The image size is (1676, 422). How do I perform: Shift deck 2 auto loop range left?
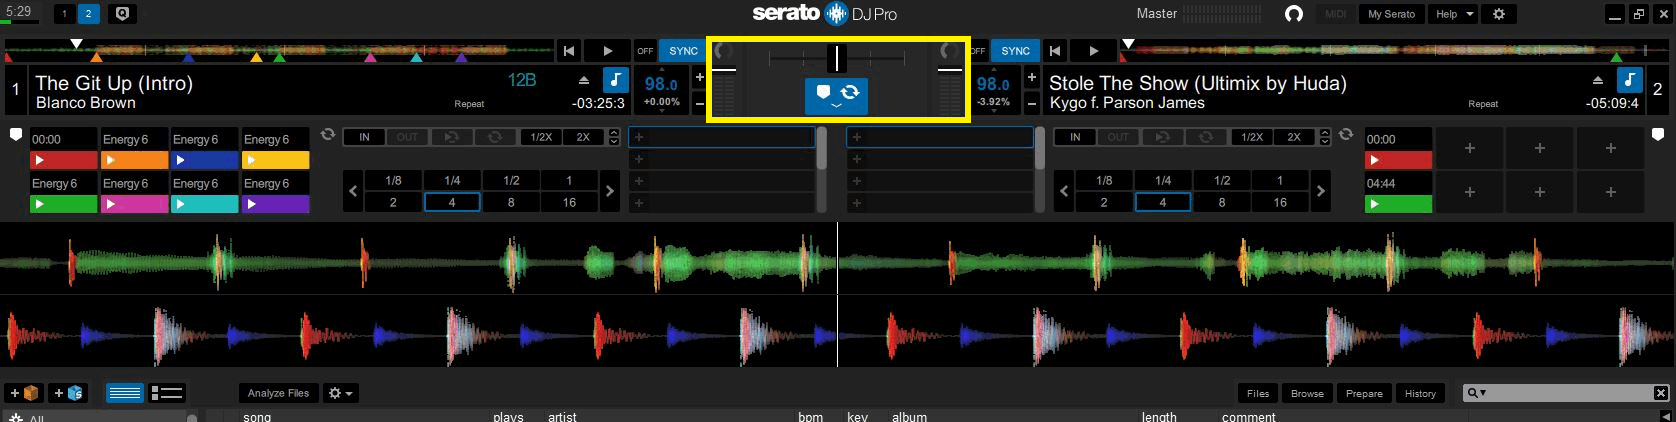[1064, 191]
